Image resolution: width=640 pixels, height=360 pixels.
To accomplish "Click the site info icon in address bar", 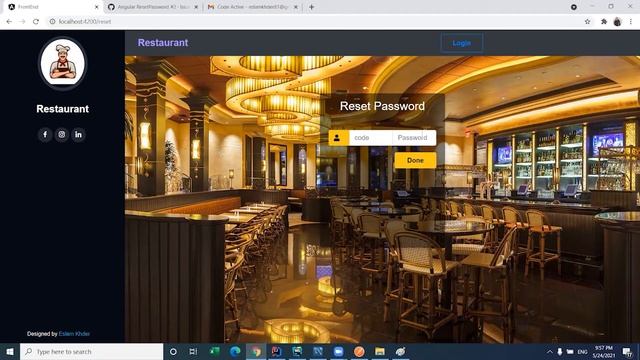I will click(52, 21).
